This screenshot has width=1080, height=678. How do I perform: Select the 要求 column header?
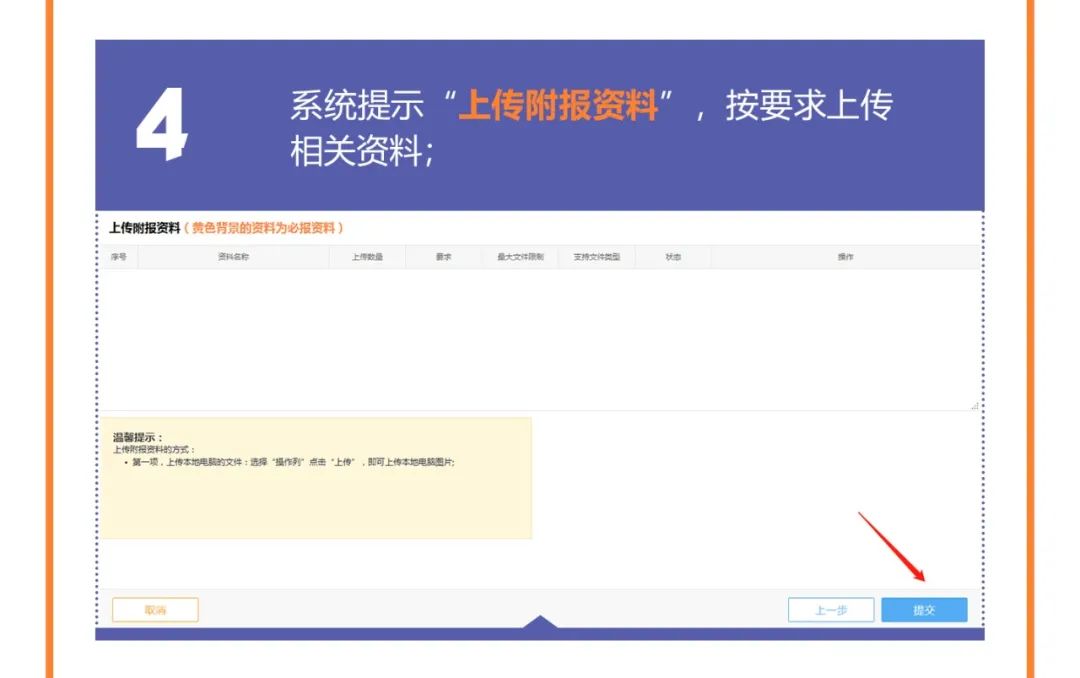click(444, 257)
